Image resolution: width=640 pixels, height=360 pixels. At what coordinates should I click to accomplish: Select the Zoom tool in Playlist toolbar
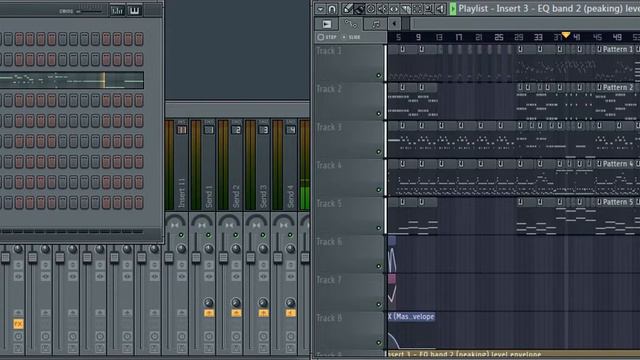[x=429, y=9]
